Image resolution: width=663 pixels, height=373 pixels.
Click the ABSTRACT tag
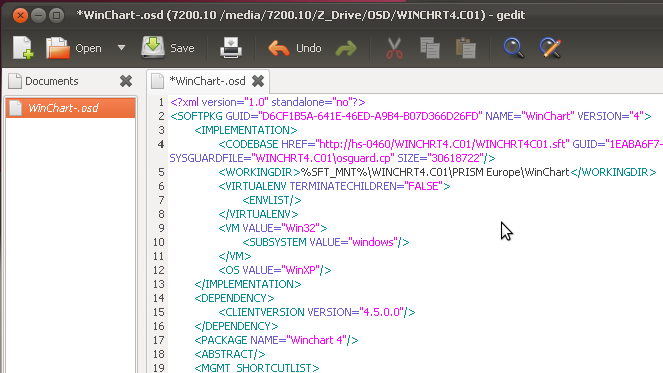pyautogui.click(x=230, y=354)
